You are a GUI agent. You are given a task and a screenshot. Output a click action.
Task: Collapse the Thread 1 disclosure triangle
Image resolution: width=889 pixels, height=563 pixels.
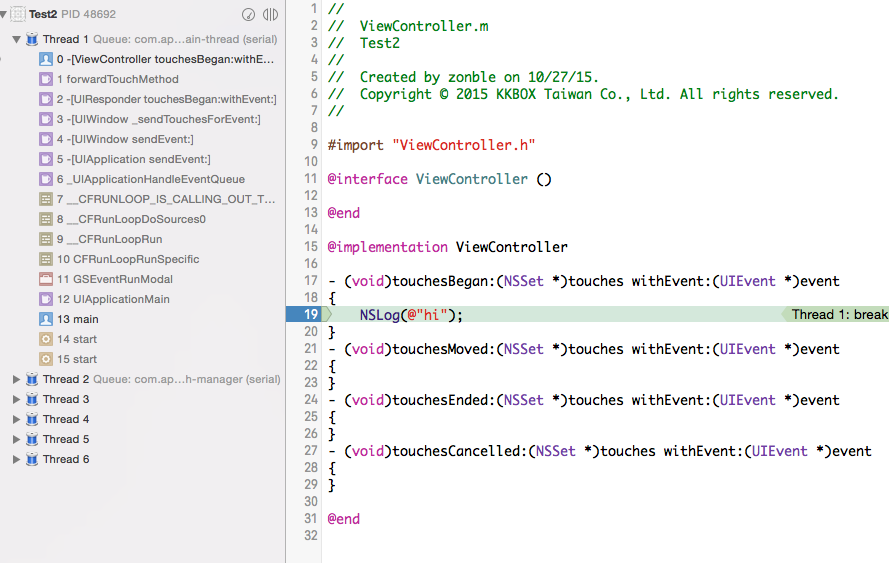coord(16,39)
